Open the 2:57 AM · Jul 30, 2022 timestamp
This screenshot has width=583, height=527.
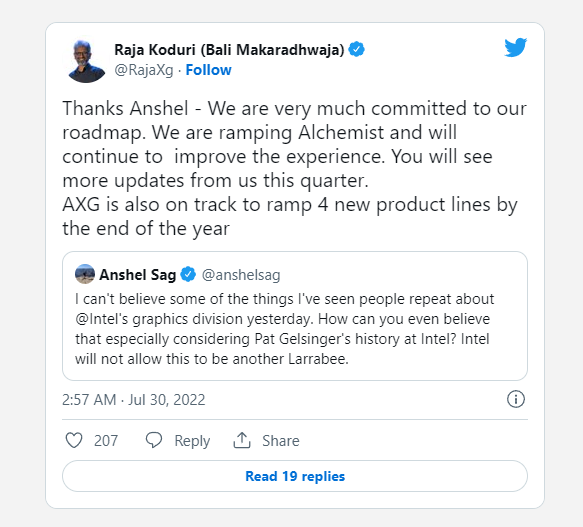coord(133,400)
